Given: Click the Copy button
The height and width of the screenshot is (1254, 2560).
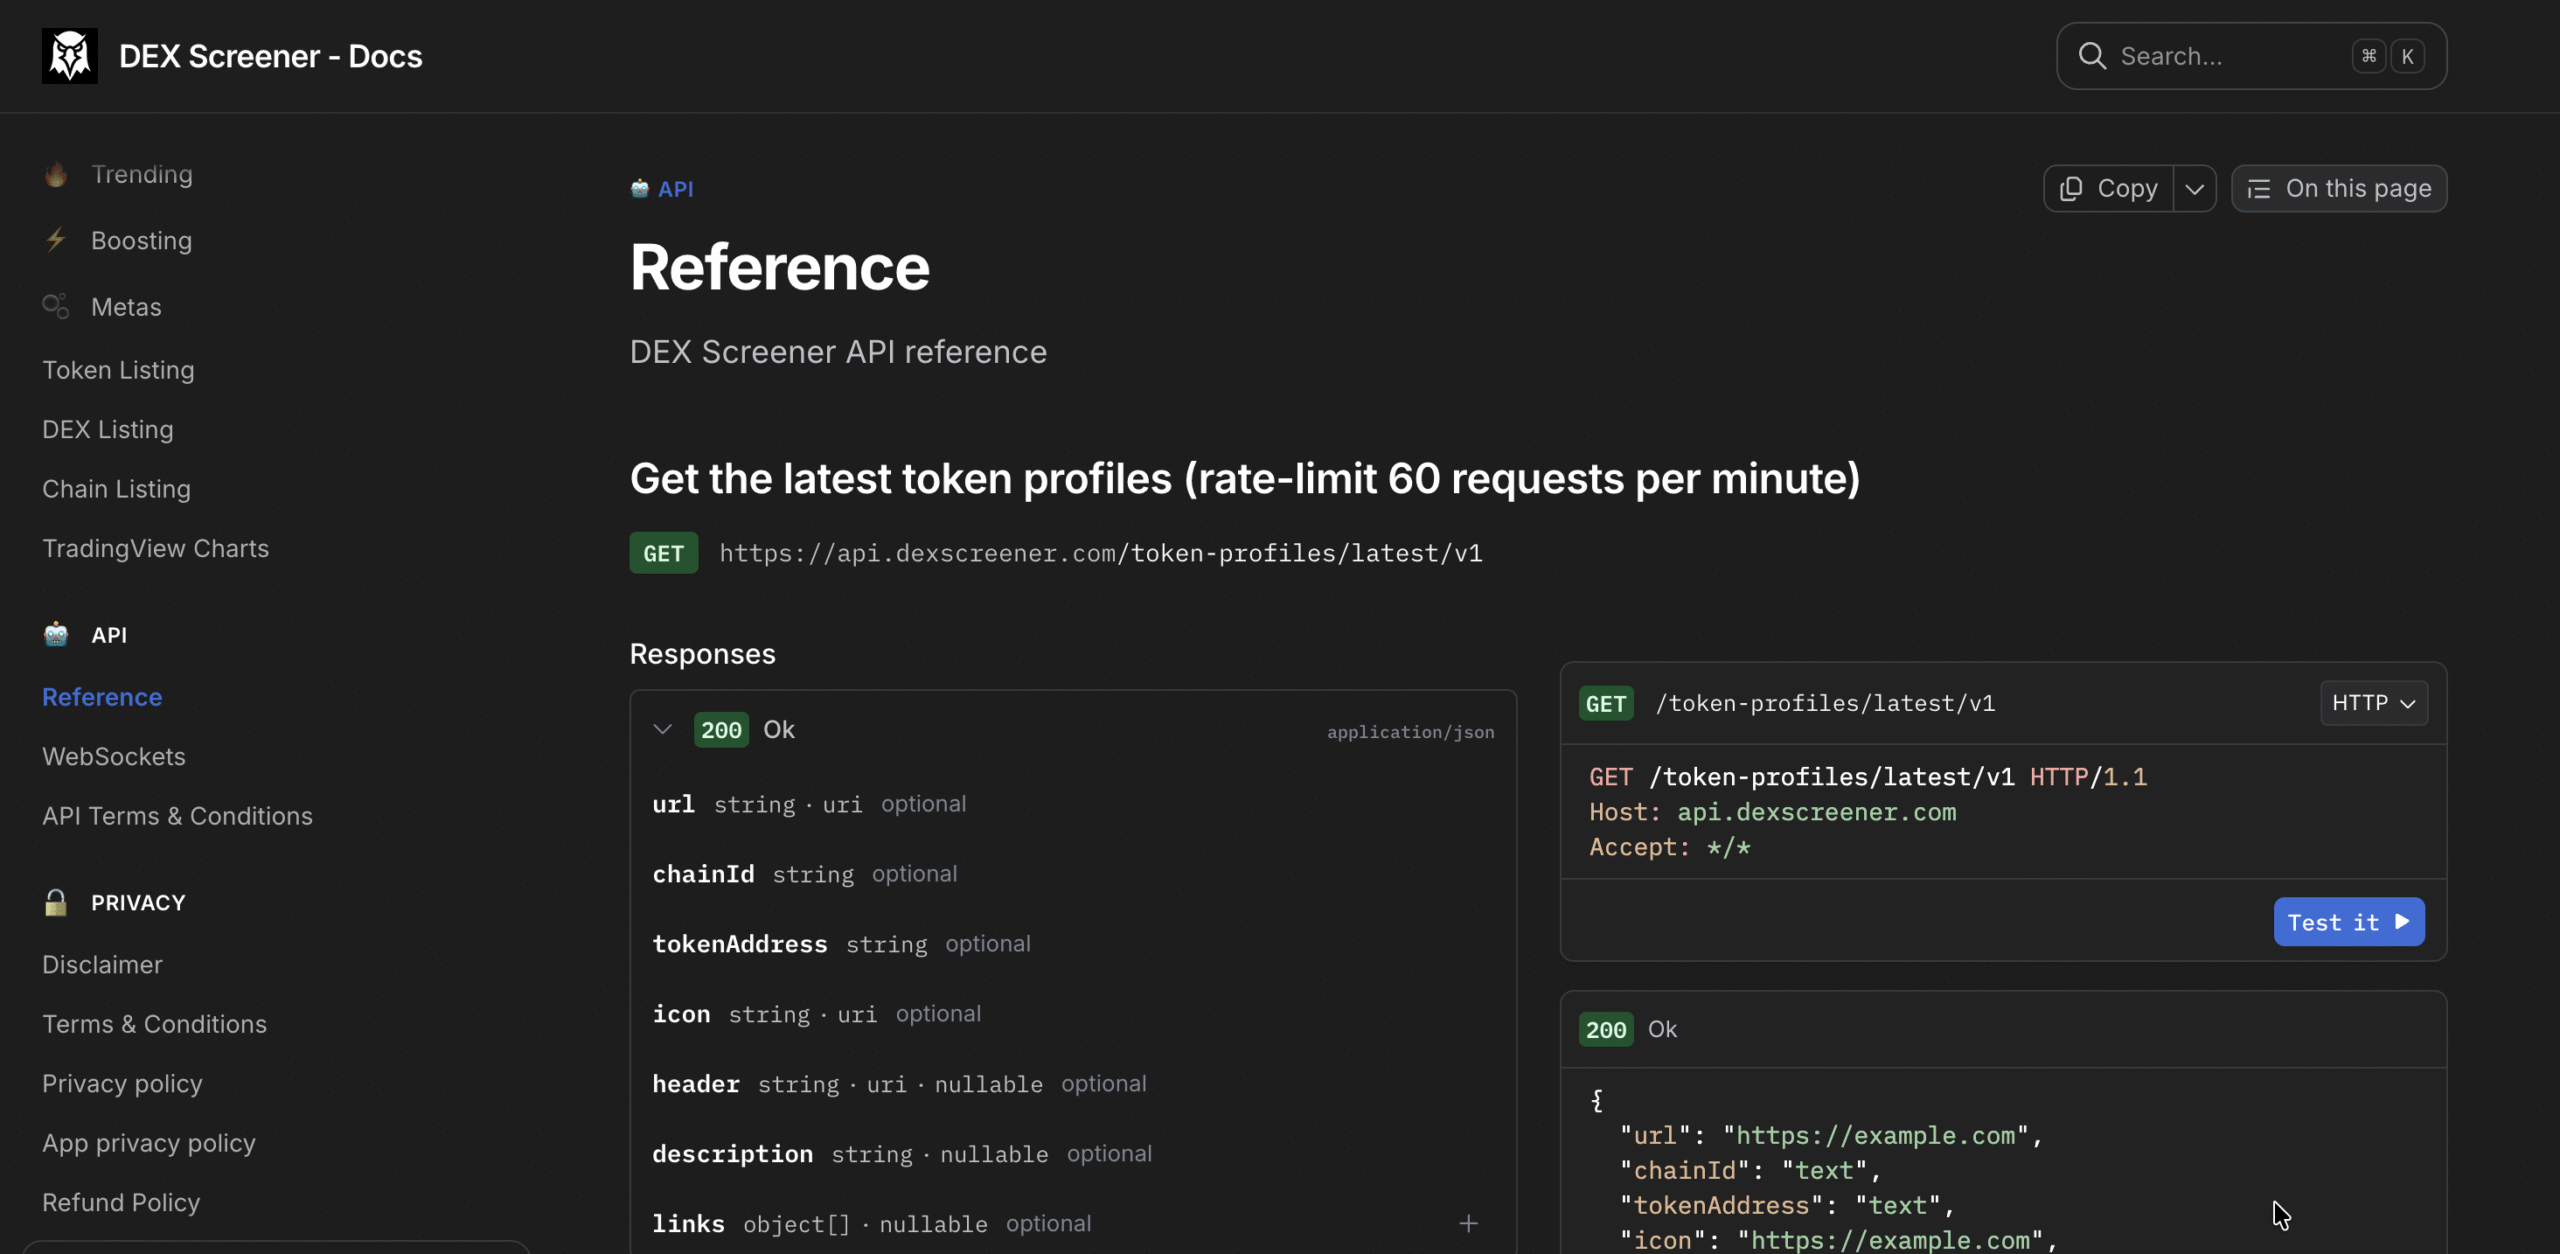Looking at the screenshot, I should tap(2109, 189).
